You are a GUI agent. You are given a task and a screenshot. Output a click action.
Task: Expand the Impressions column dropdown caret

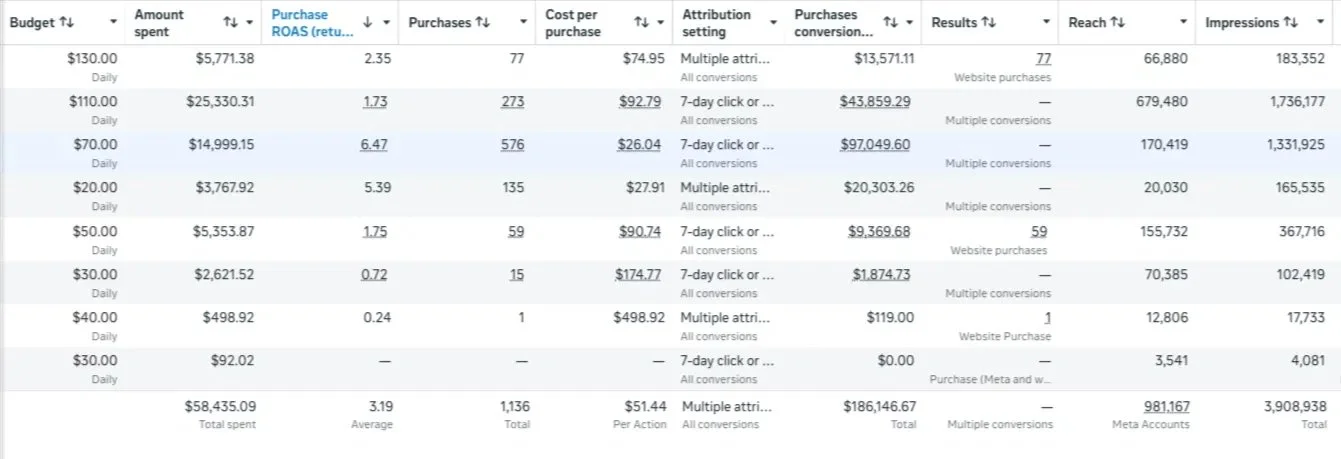point(1322,22)
